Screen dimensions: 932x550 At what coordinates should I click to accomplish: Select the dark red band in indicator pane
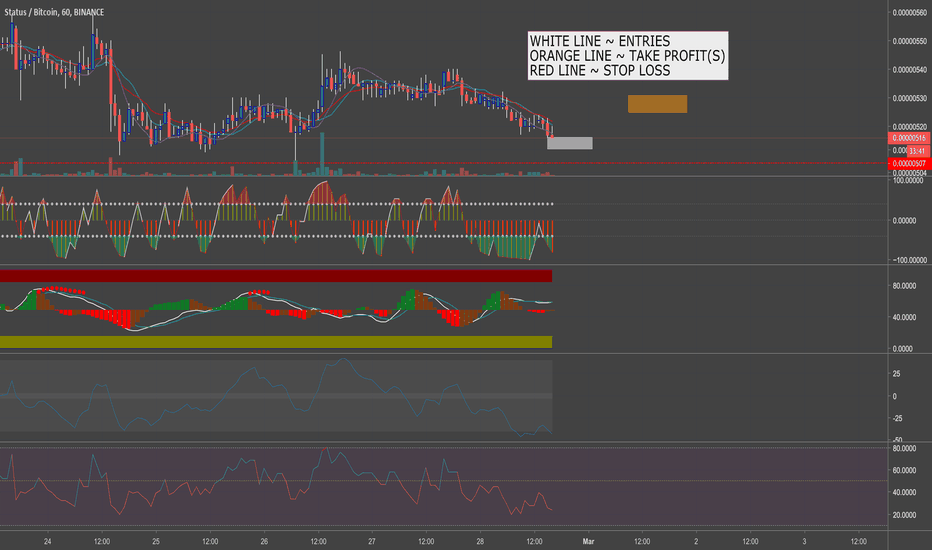tap(276, 276)
